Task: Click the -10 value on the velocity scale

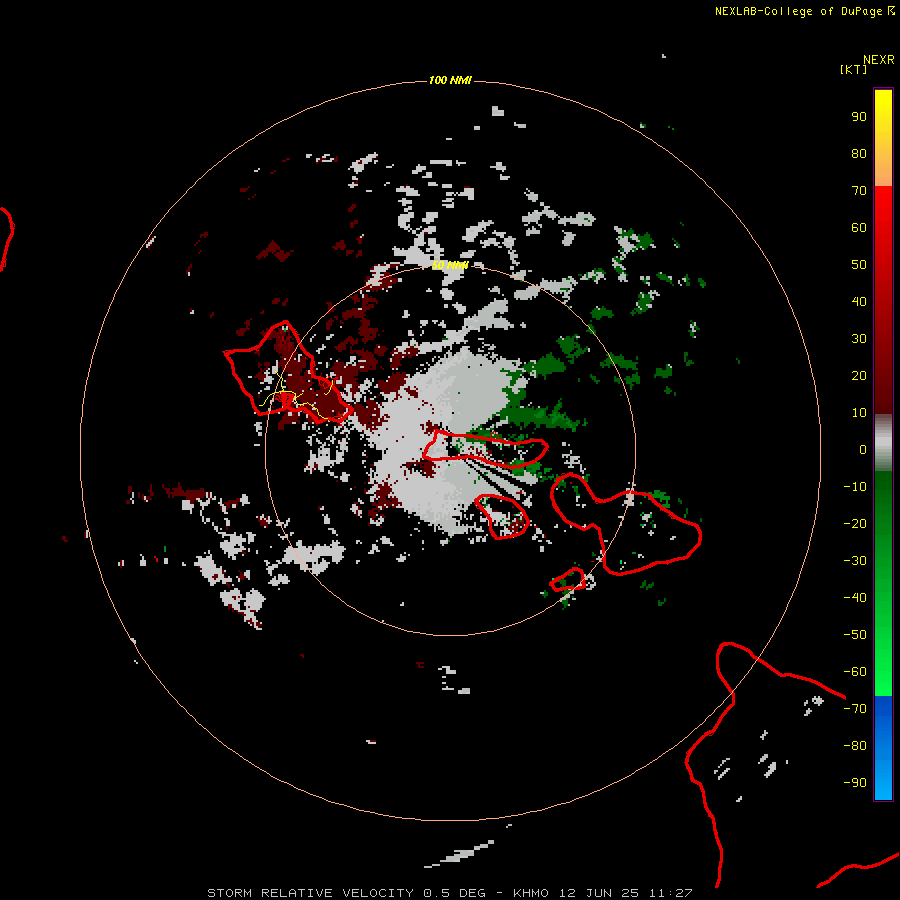Action: 855,487
